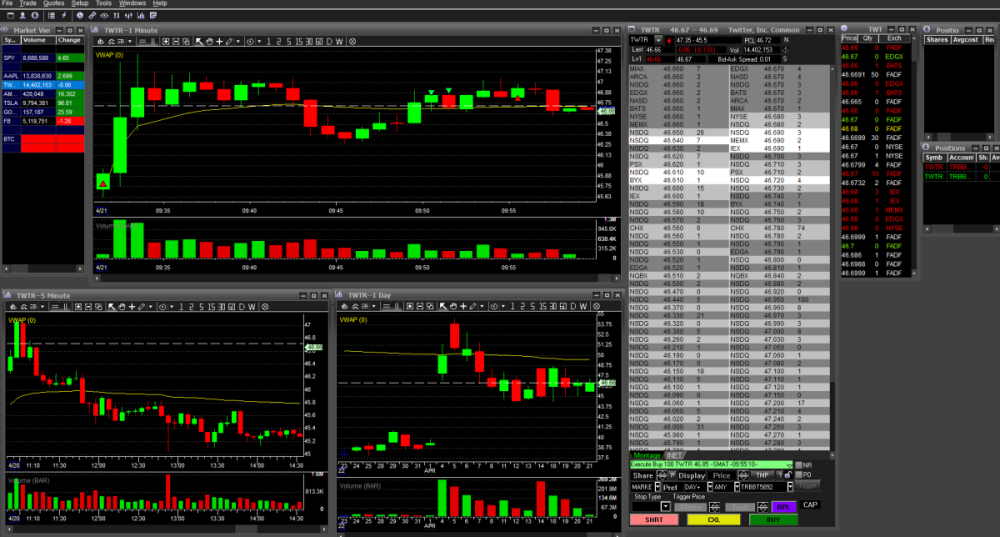Select the TSLA row in Market Viewer

click(43, 103)
